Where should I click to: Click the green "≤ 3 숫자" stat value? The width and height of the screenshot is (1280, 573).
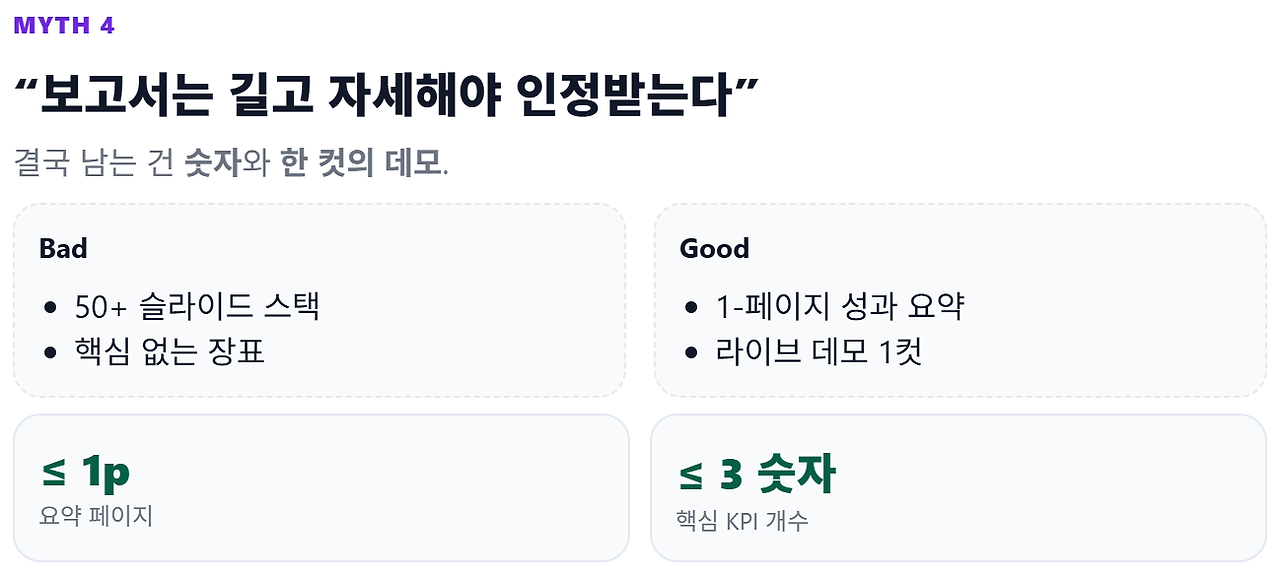coord(756,474)
